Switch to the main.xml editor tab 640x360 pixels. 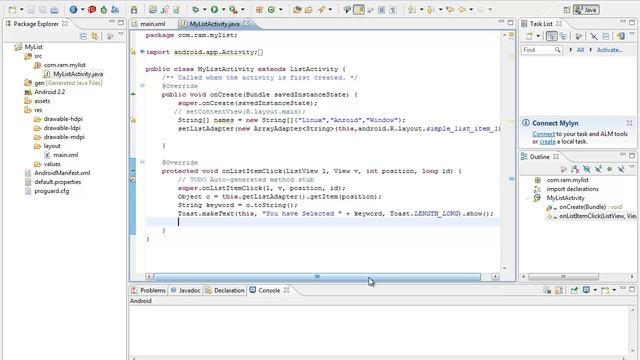click(x=152, y=24)
